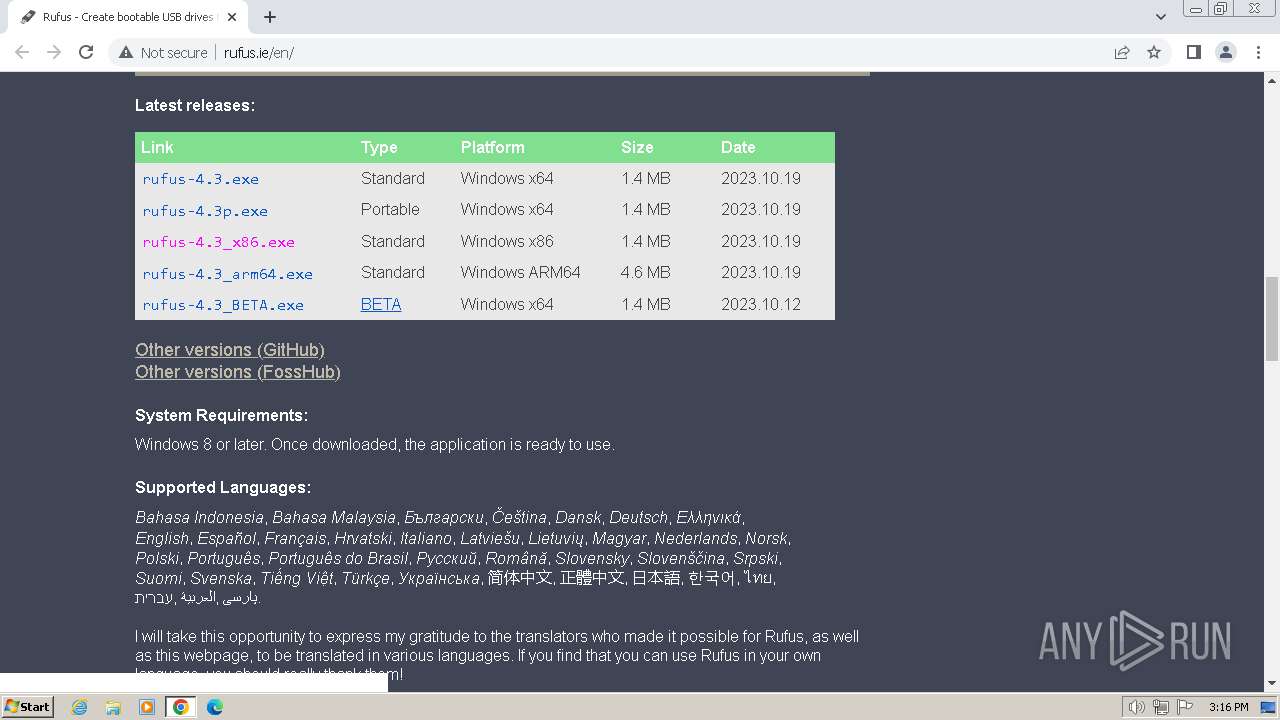
Task: Bookmark this tab with star icon
Action: pyautogui.click(x=1154, y=52)
